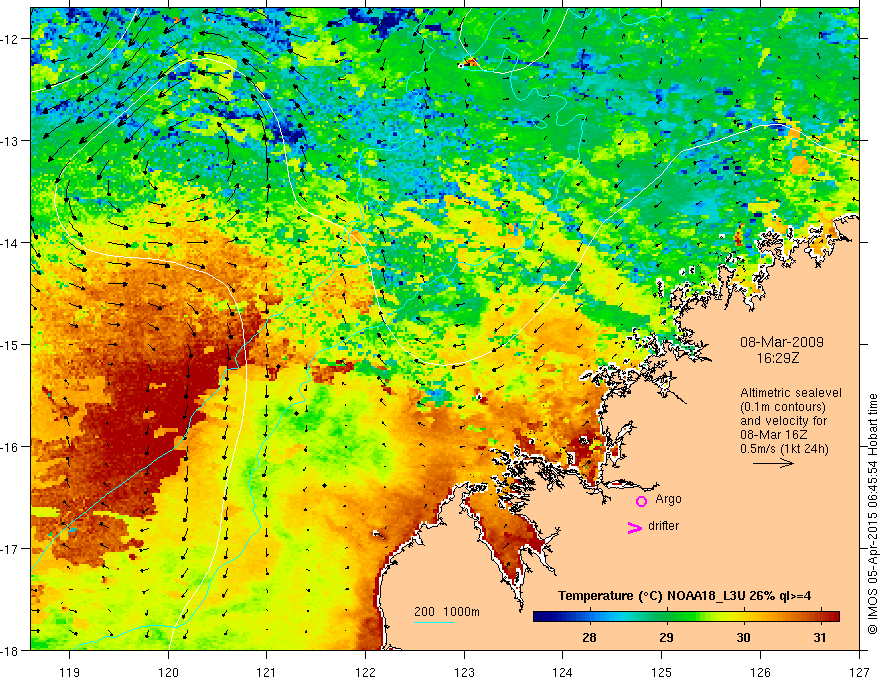Click the '0.5m/s (1kt 24h)' scale text
Screen dimensions: 880x680
tap(784, 449)
